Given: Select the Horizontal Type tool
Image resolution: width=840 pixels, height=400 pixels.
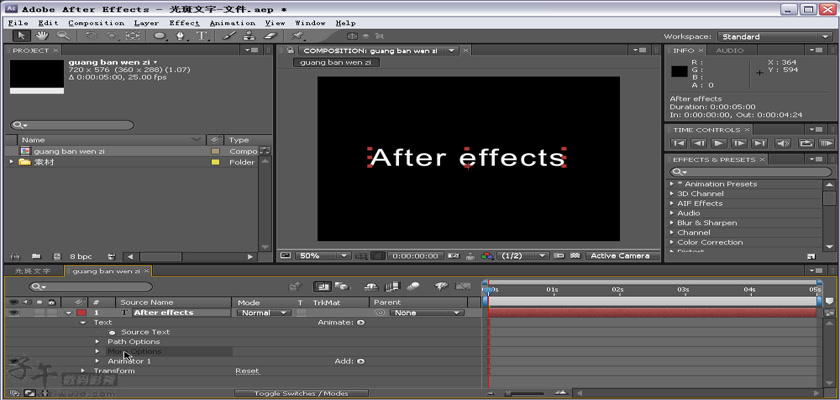Looking at the screenshot, I should coord(202,36).
